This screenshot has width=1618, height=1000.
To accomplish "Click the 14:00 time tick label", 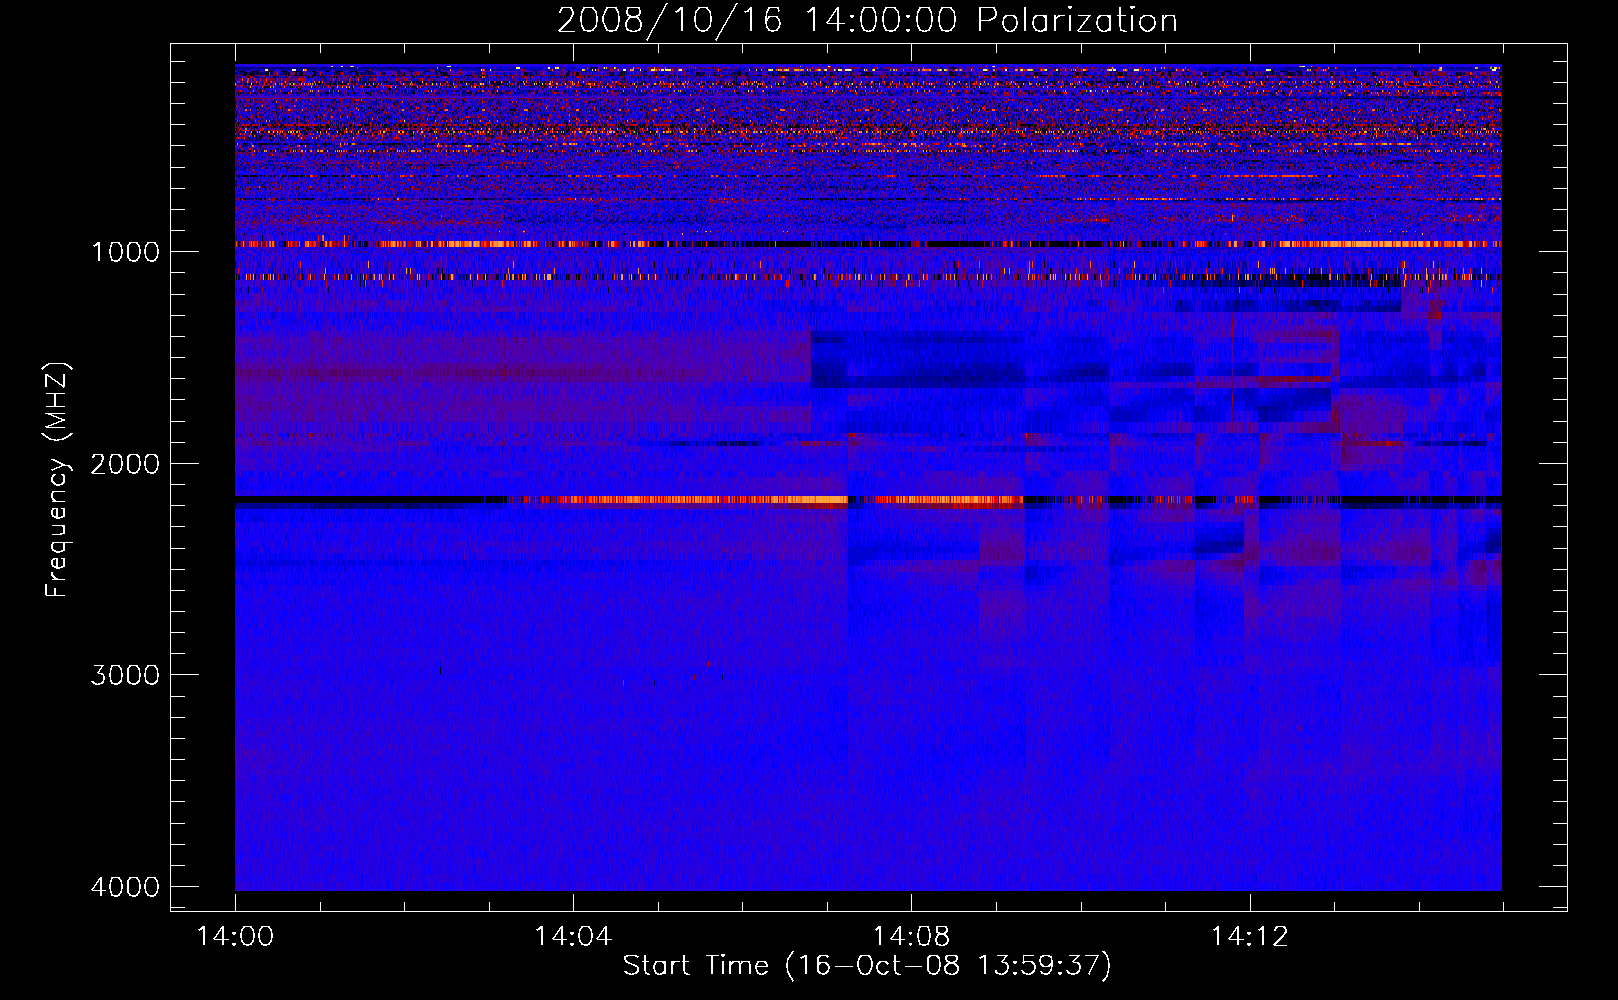I will tap(235, 937).
